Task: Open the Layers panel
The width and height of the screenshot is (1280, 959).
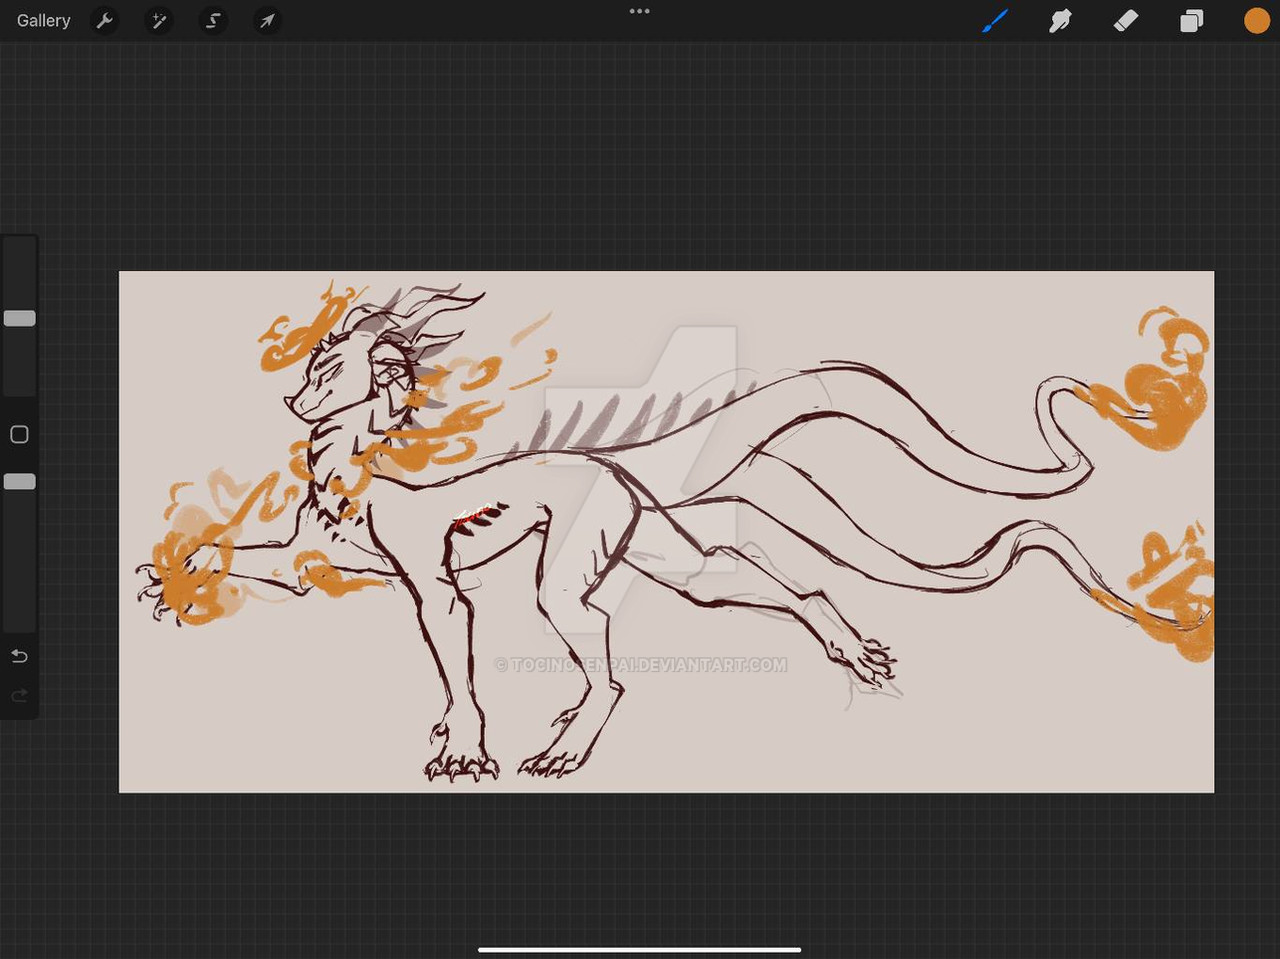Action: pyautogui.click(x=1191, y=21)
